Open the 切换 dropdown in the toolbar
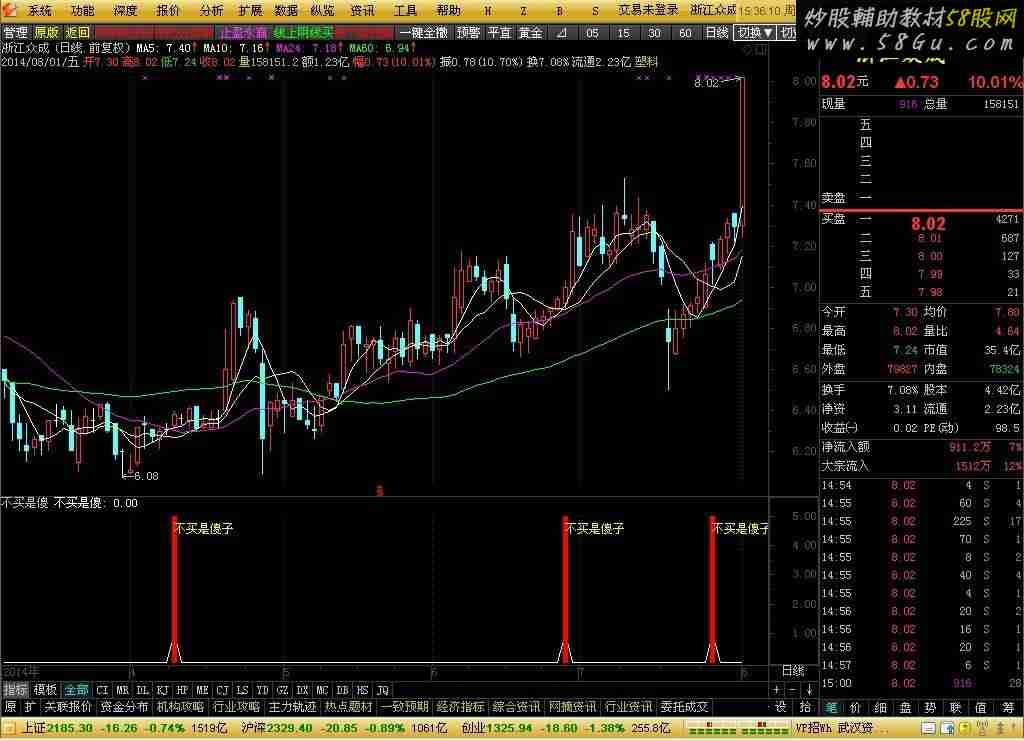1024x741 pixels. click(754, 33)
